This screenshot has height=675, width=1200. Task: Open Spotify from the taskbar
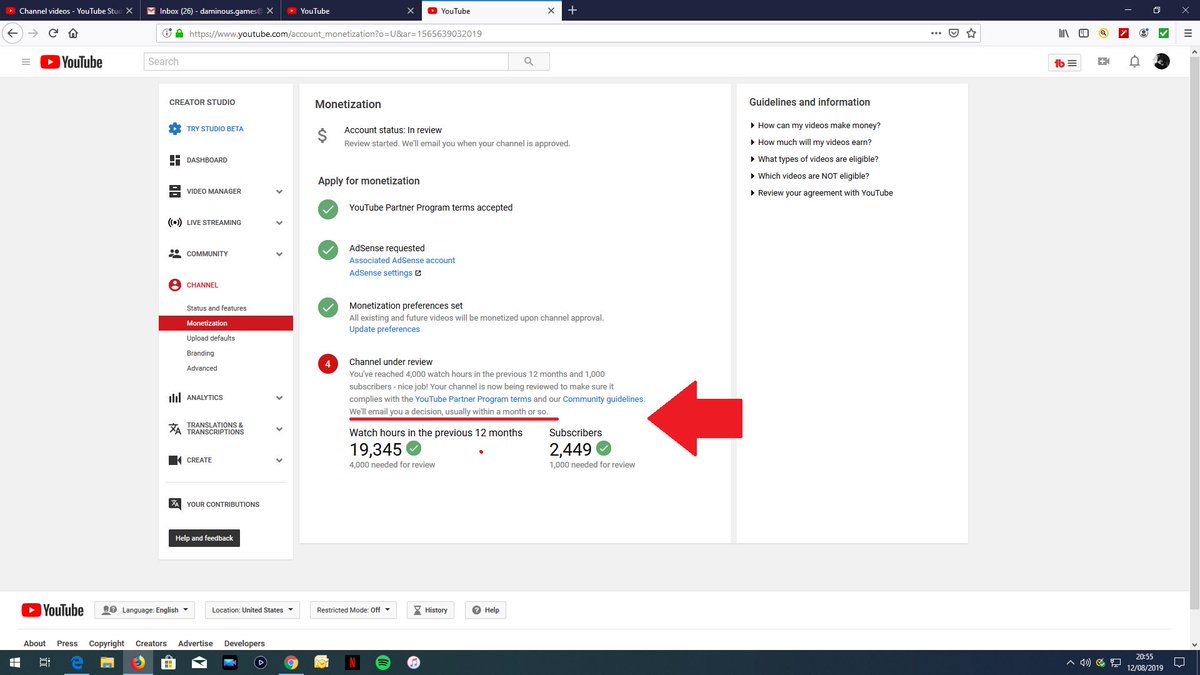[x=383, y=662]
